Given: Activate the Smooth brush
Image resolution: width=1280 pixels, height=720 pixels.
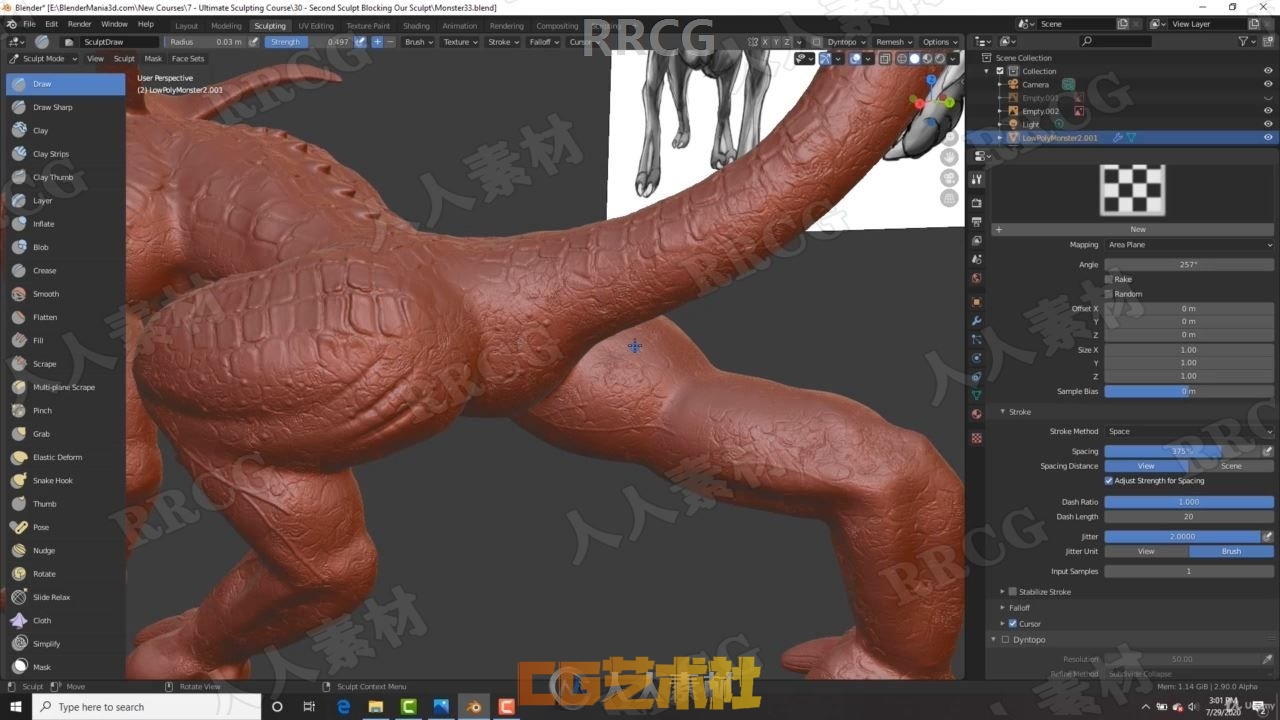Looking at the screenshot, I should (x=65, y=294).
